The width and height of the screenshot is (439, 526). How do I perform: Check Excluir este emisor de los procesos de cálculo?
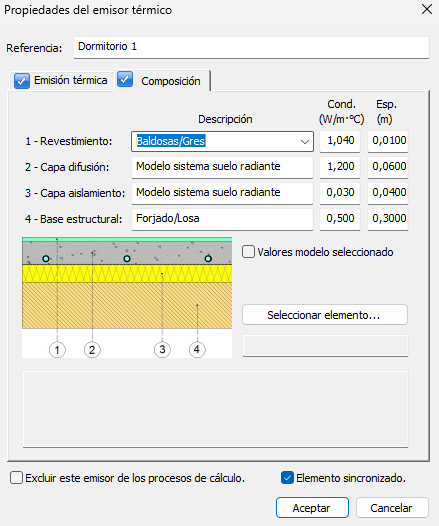16,477
